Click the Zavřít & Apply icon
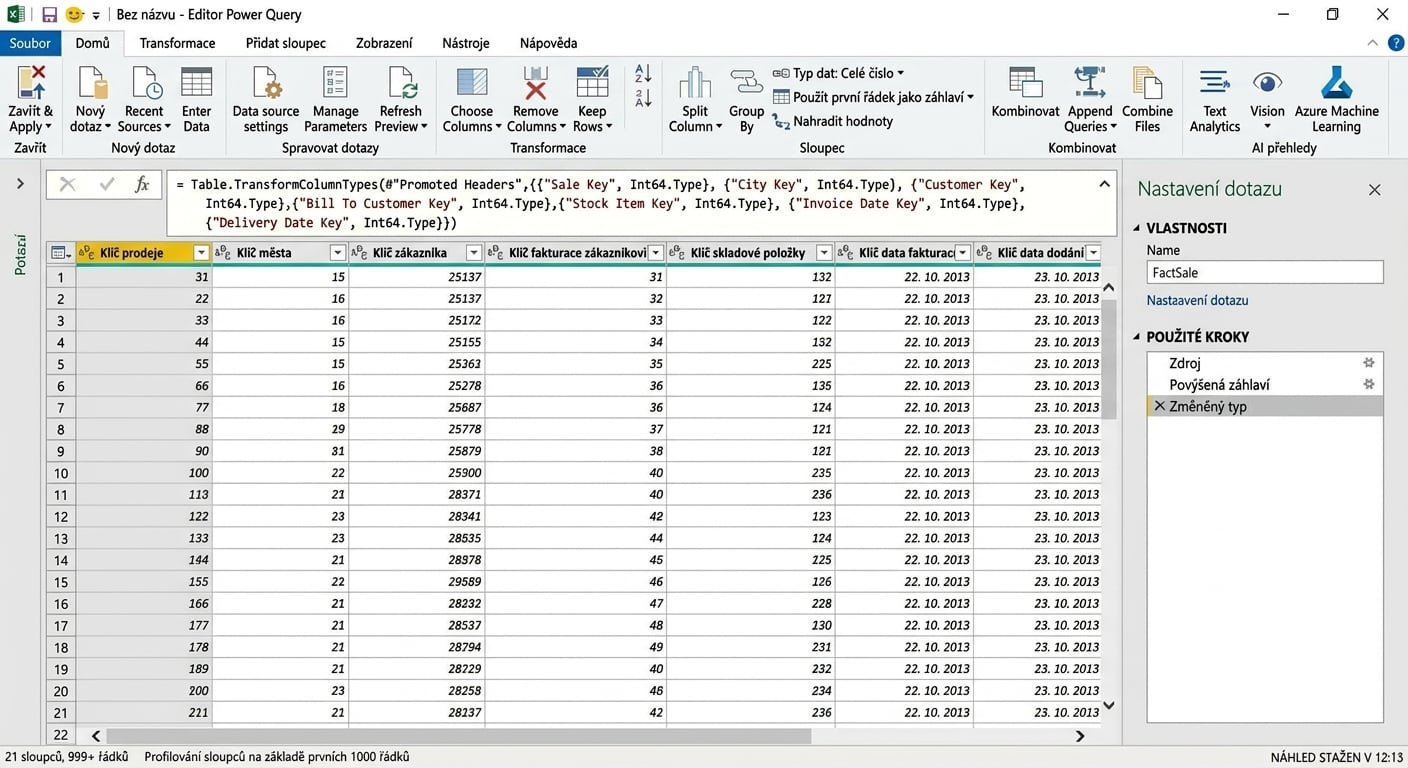1408x768 pixels. click(31, 84)
